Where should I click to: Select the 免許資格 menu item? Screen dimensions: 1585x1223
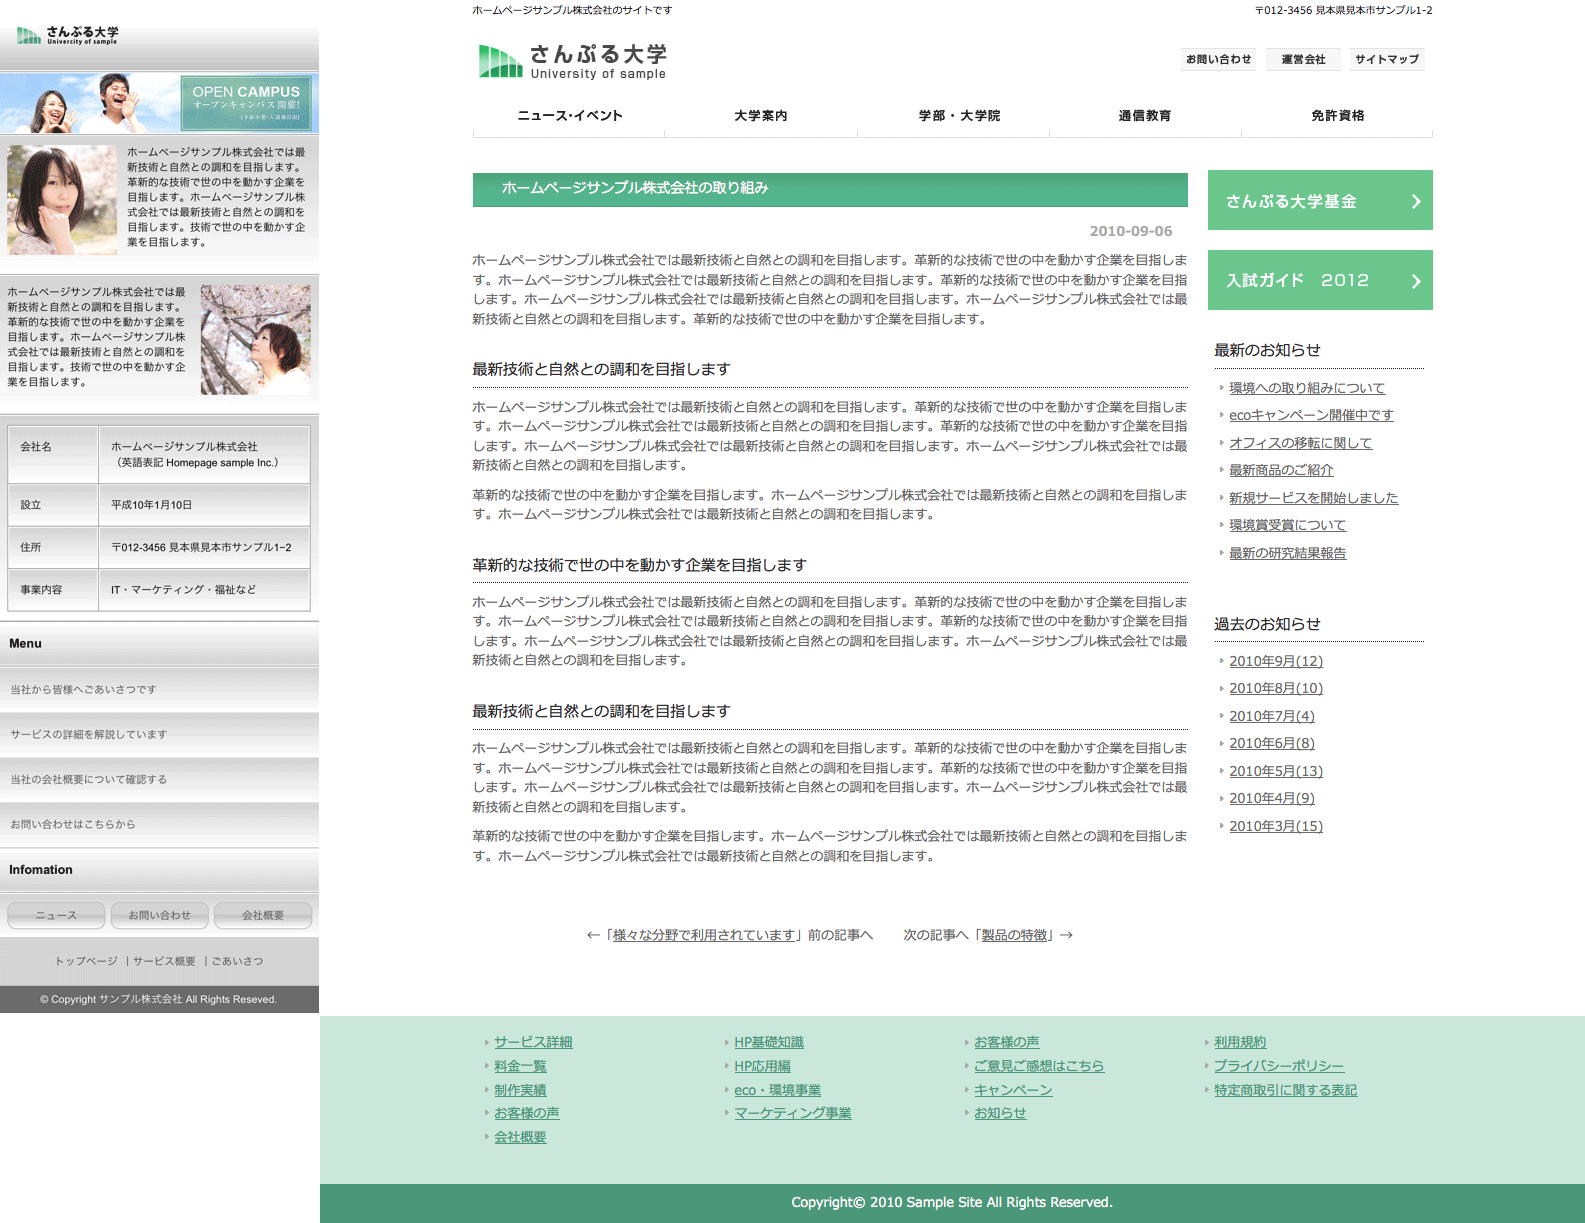1337,116
